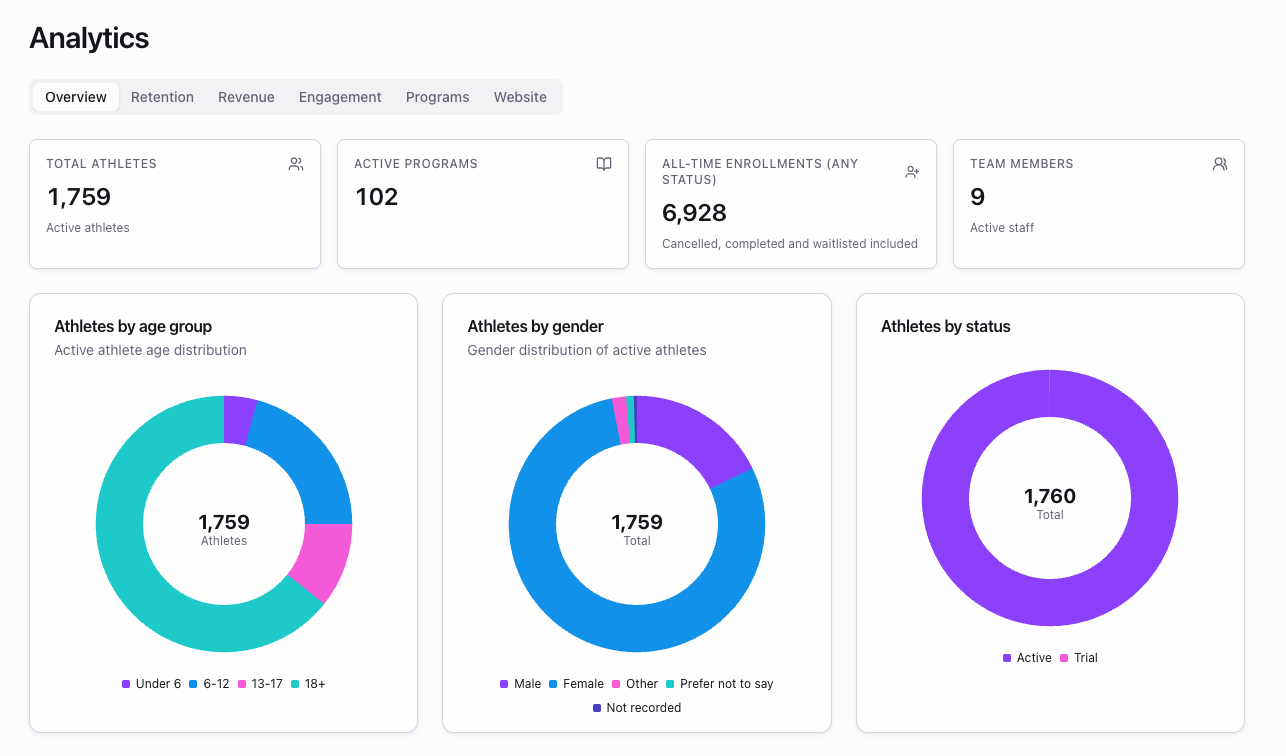Click 'Cancelled, completed and waitlisted included' text
The width and height of the screenshot is (1286, 756).
790,244
